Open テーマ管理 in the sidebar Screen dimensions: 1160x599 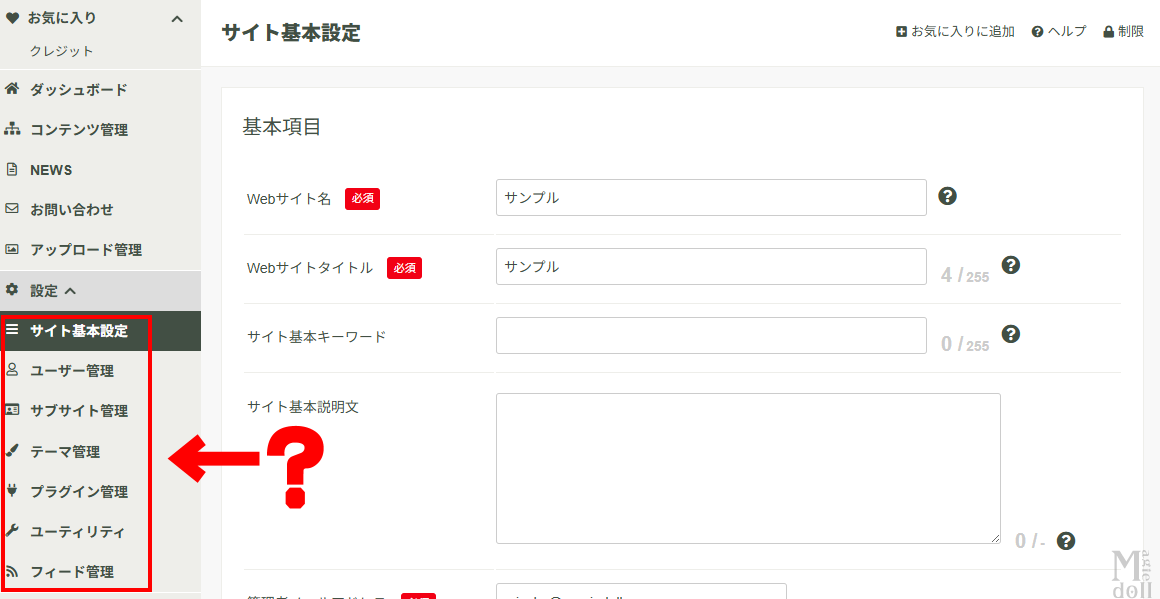[x=65, y=452]
